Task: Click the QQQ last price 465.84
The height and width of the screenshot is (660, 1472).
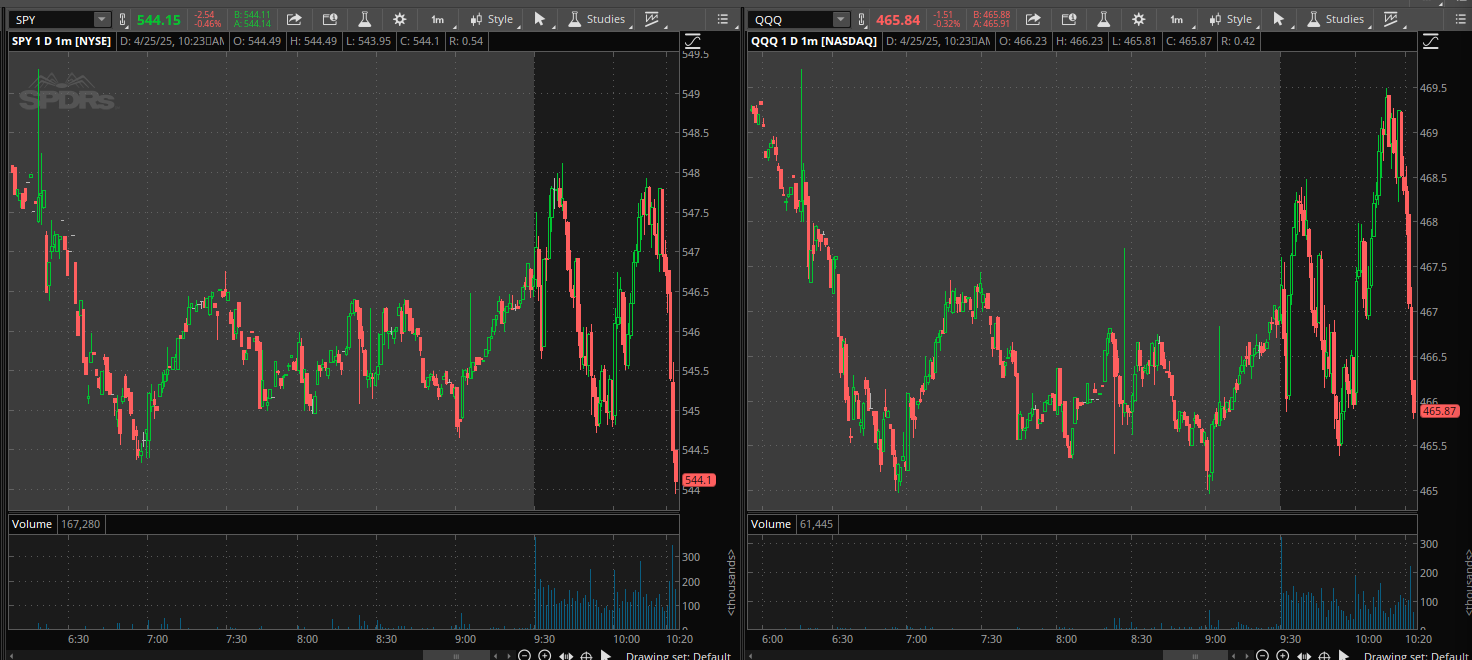Action: click(x=898, y=20)
